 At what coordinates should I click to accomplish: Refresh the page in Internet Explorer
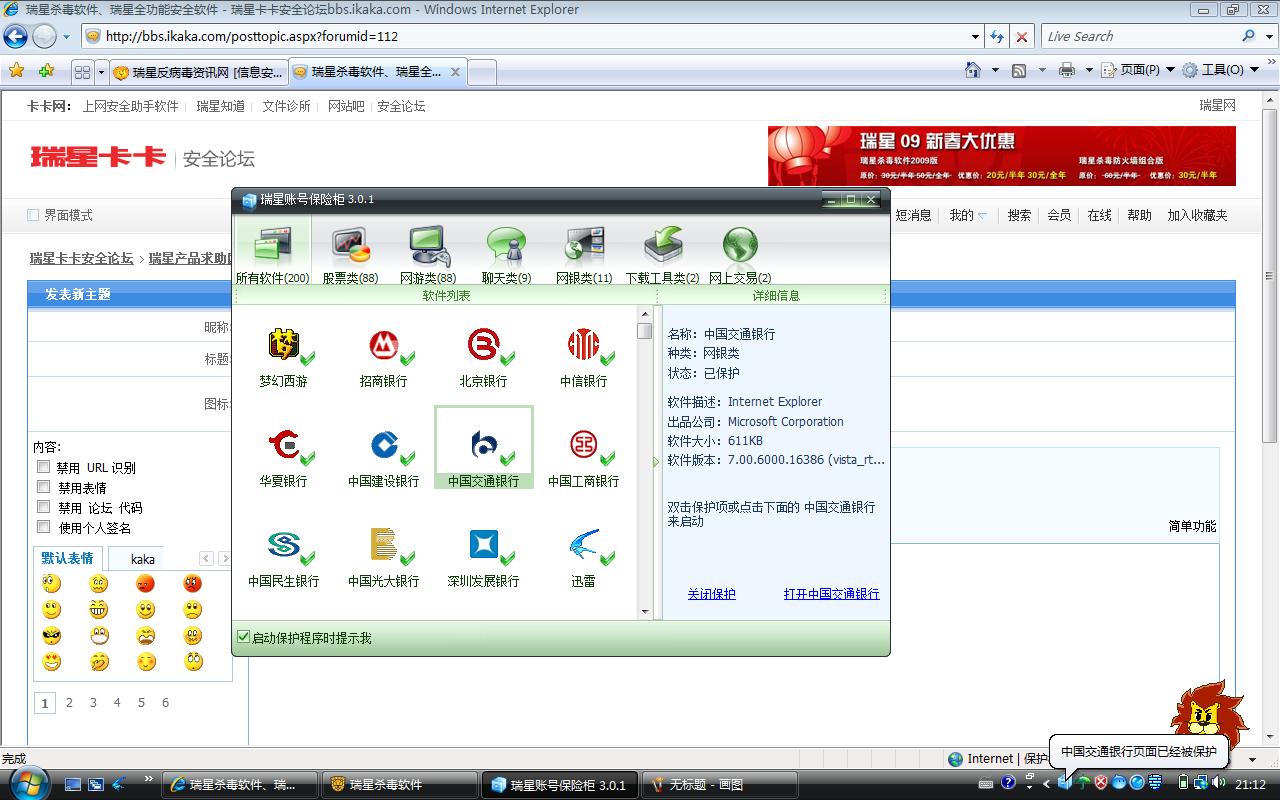click(x=996, y=36)
